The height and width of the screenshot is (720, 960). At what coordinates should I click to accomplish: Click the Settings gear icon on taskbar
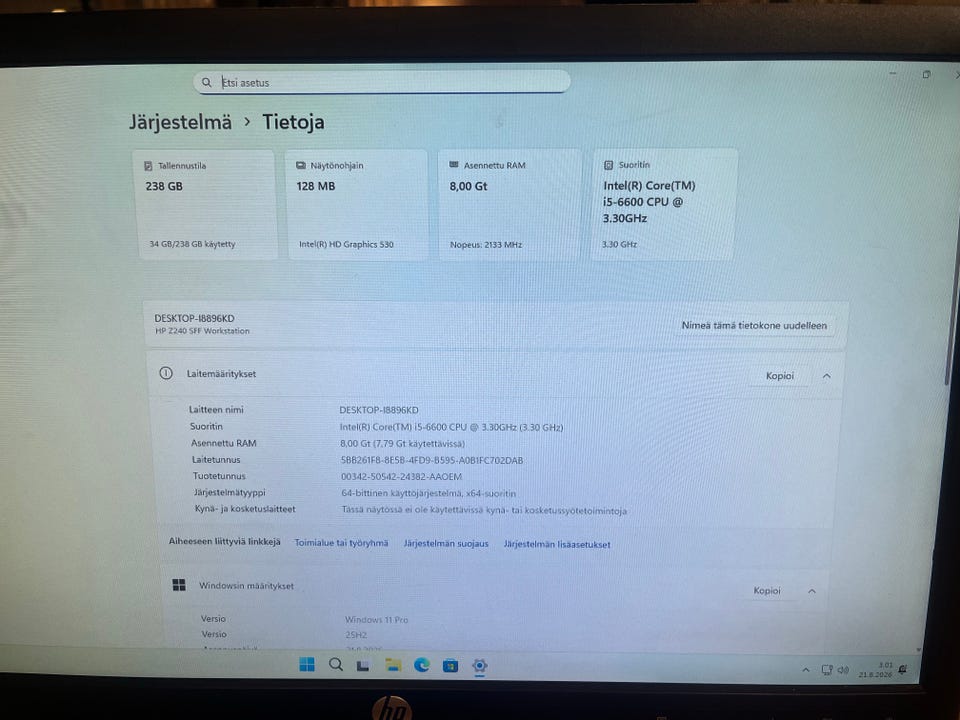tap(480, 666)
